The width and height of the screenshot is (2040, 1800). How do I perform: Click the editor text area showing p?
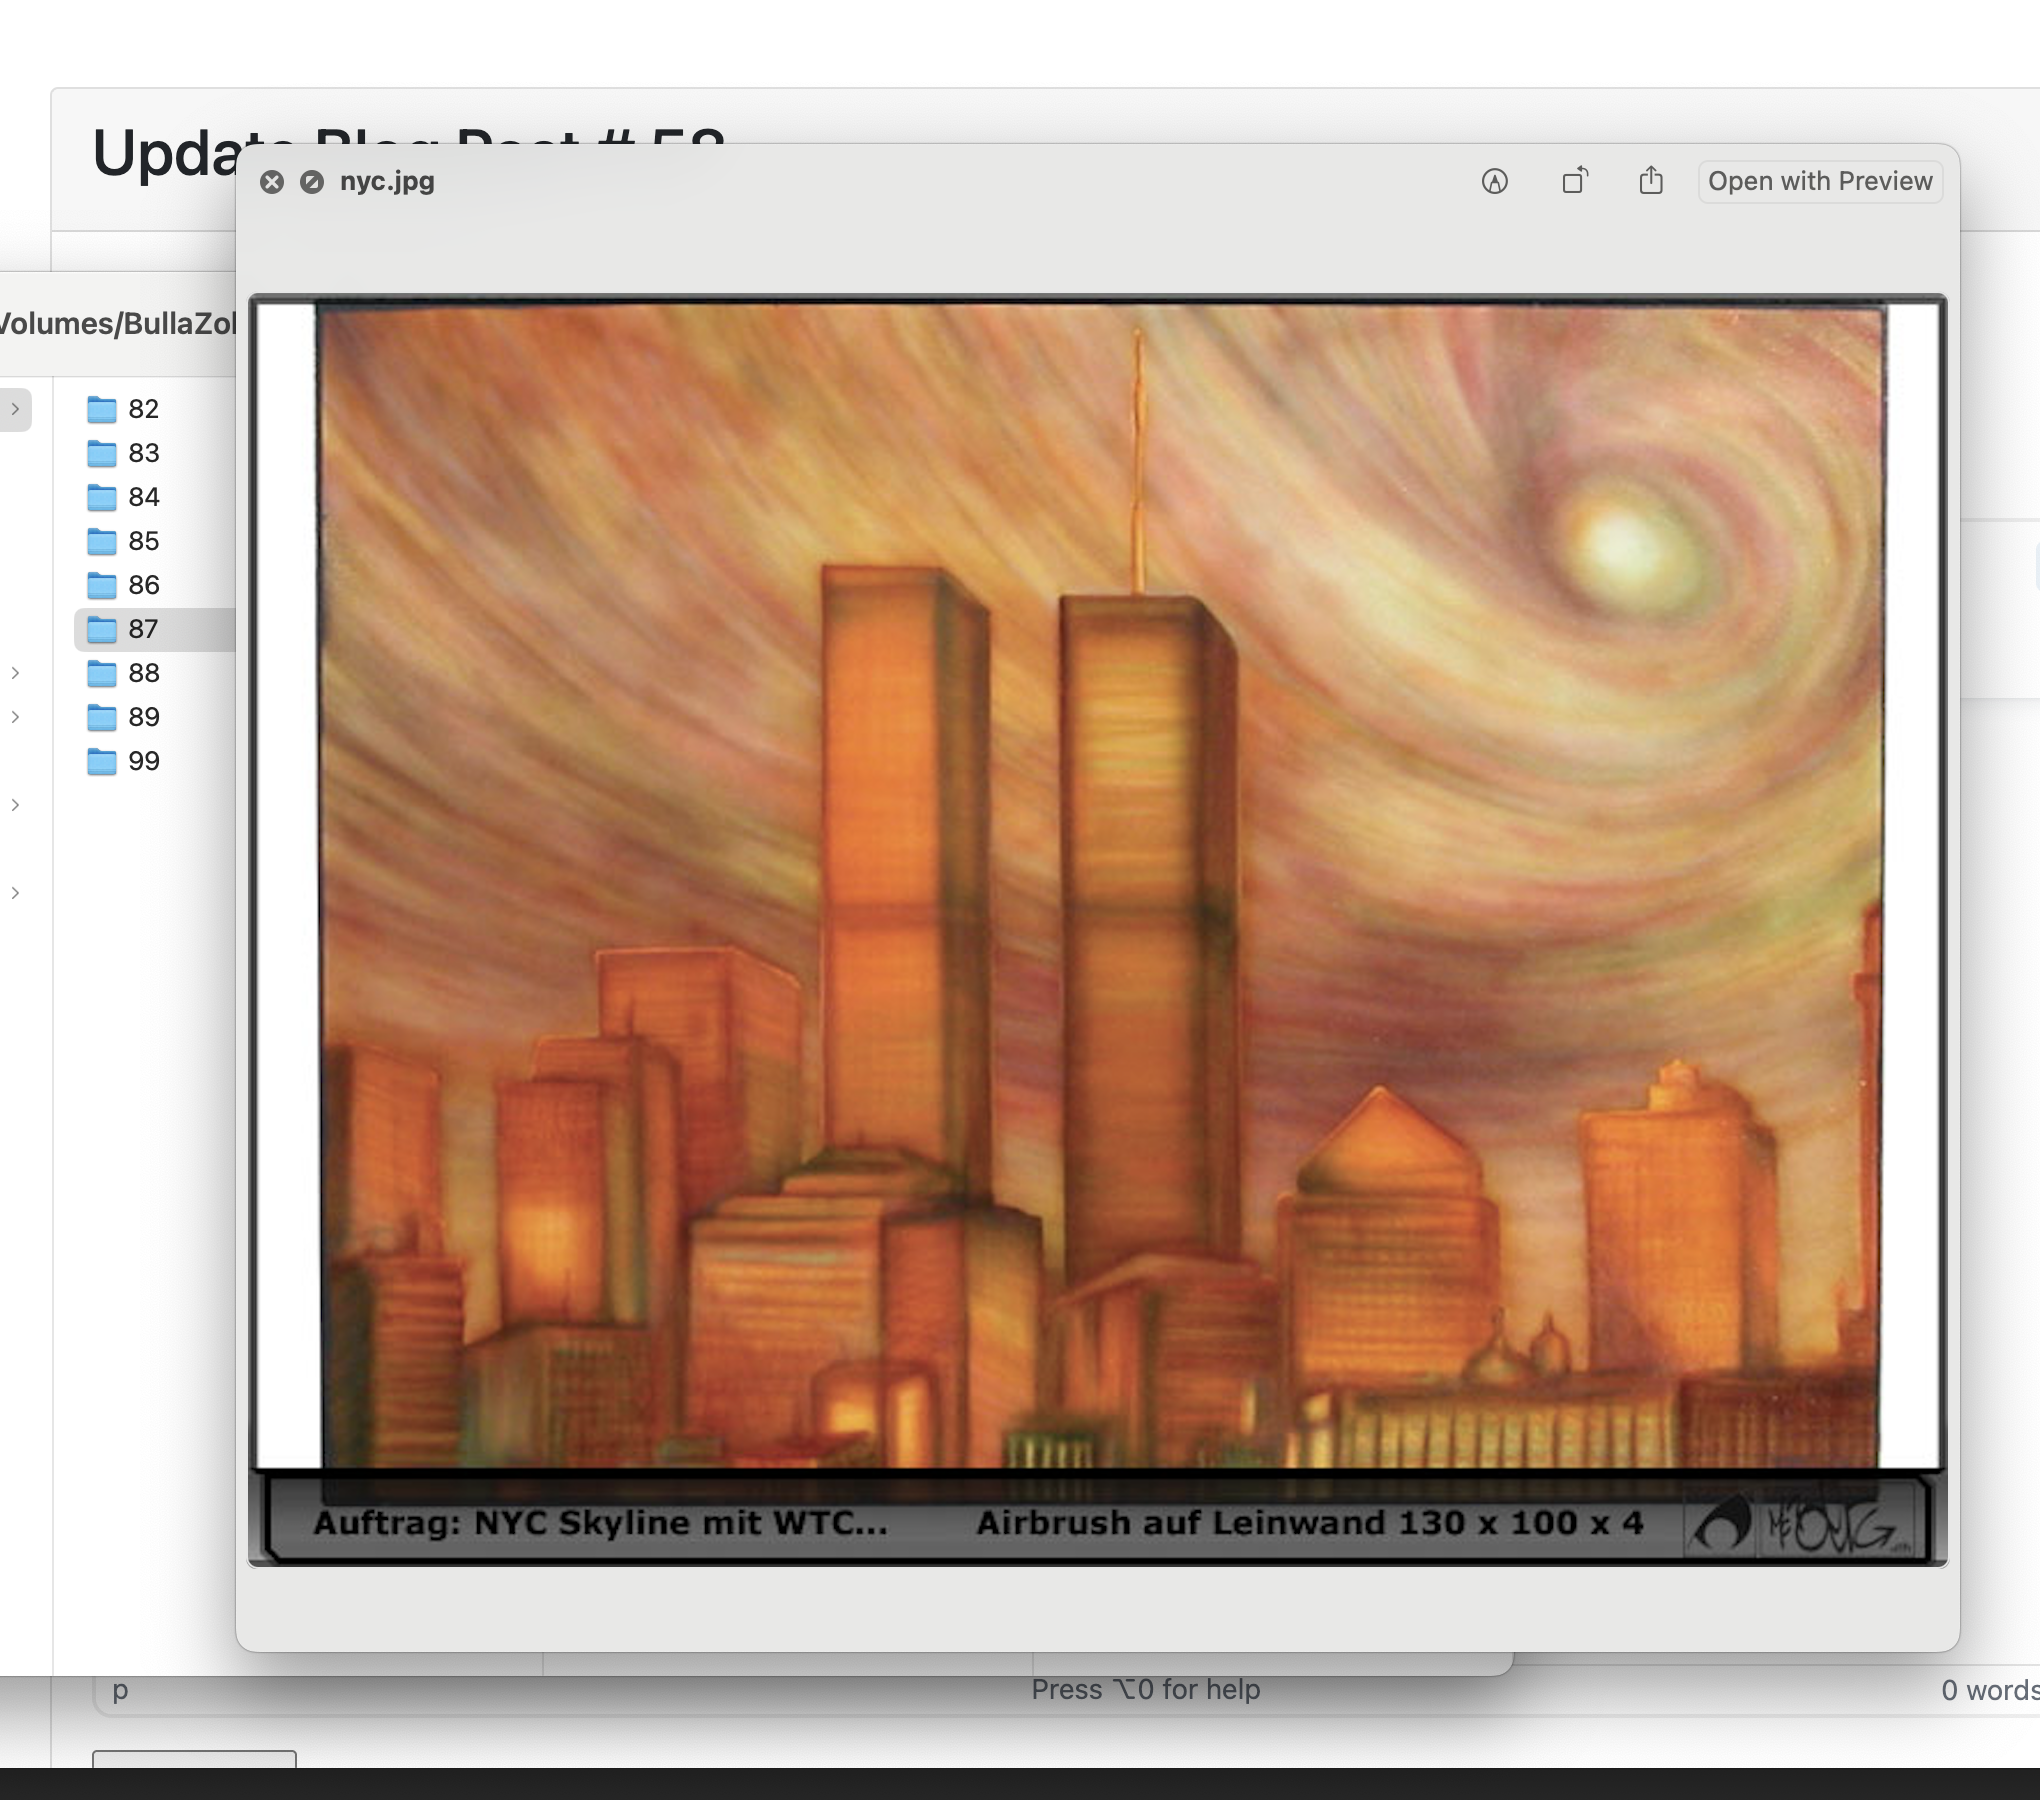pyautogui.click(x=120, y=1691)
